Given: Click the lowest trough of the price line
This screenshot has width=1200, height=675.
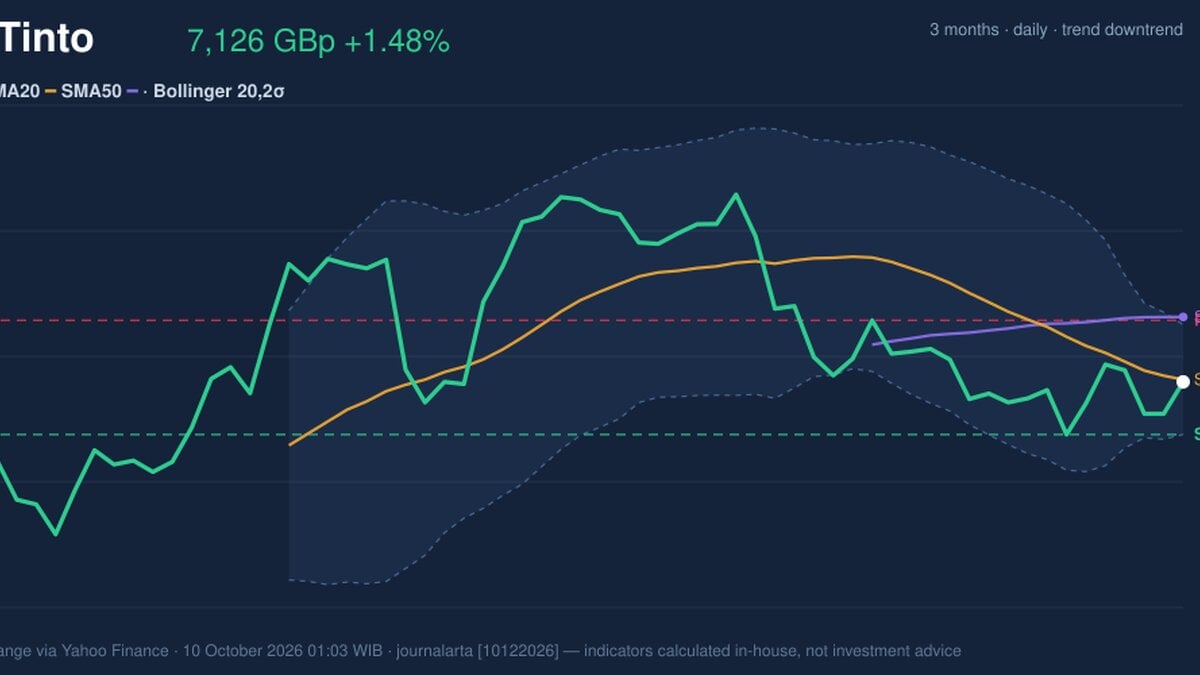Looking at the screenshot, I should tap(56, 534).
